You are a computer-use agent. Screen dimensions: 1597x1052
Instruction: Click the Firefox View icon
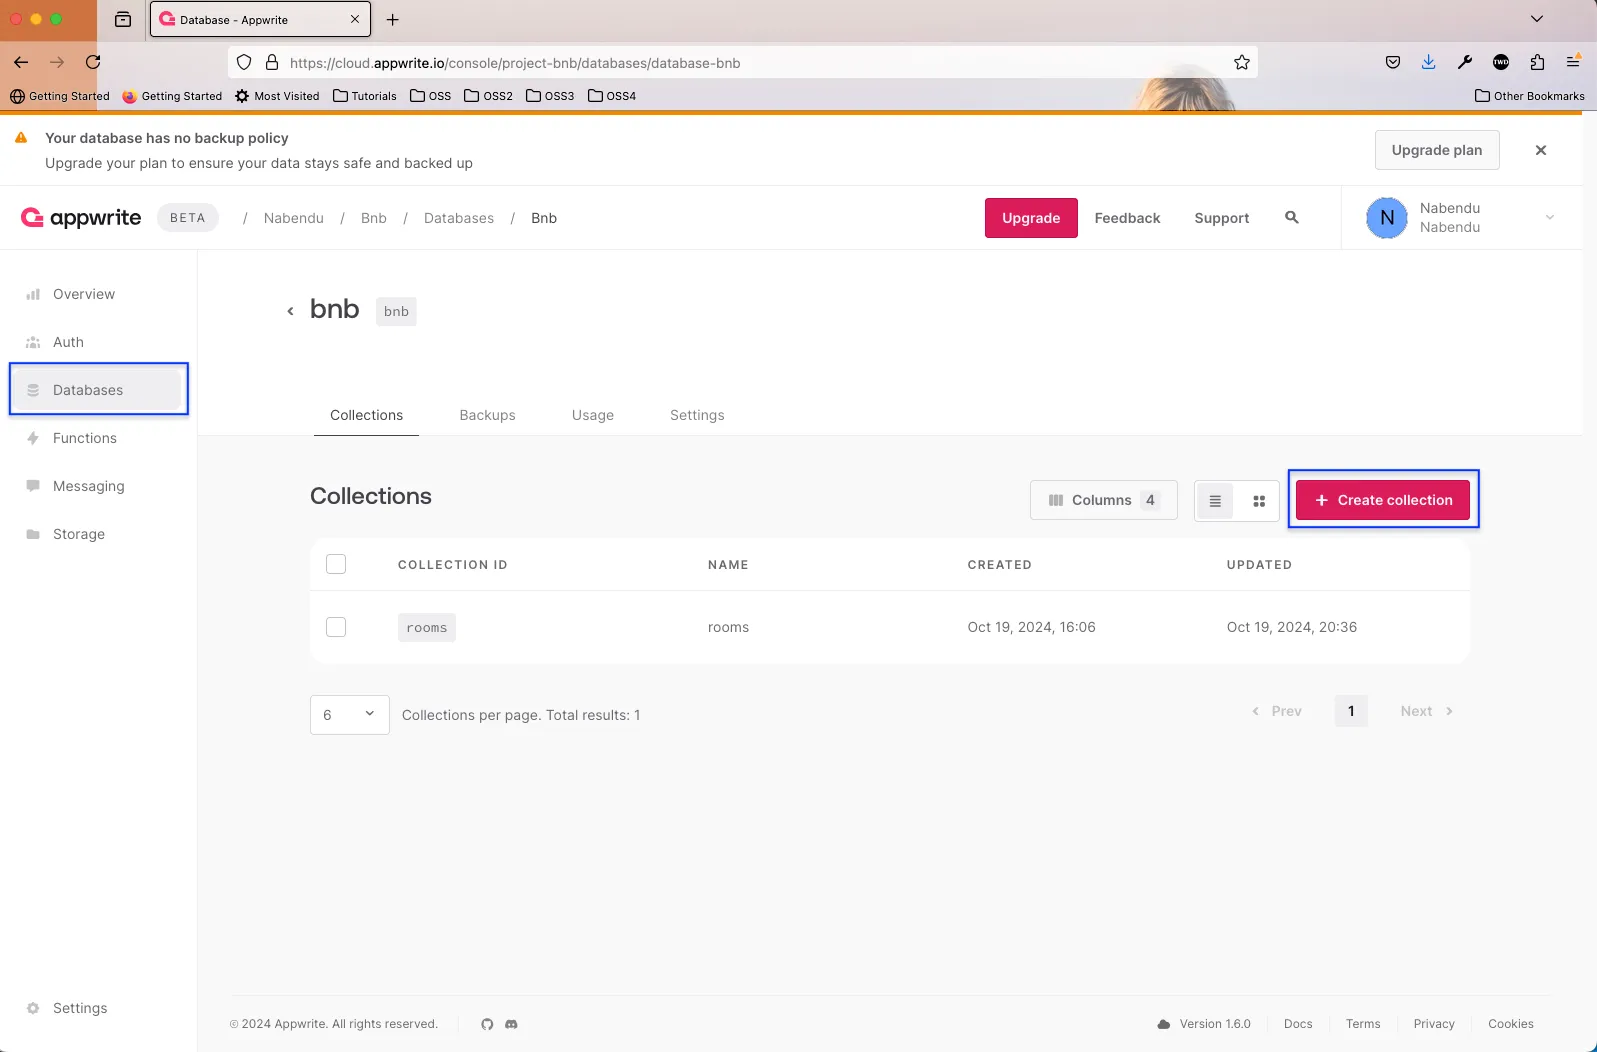[x=123, y=19]
